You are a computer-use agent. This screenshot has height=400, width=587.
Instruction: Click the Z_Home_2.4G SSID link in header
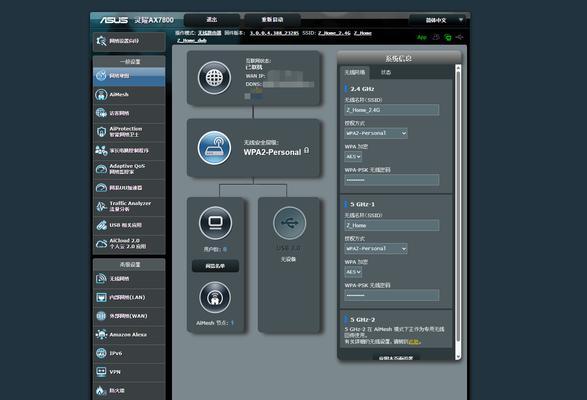tap(334, 33)
